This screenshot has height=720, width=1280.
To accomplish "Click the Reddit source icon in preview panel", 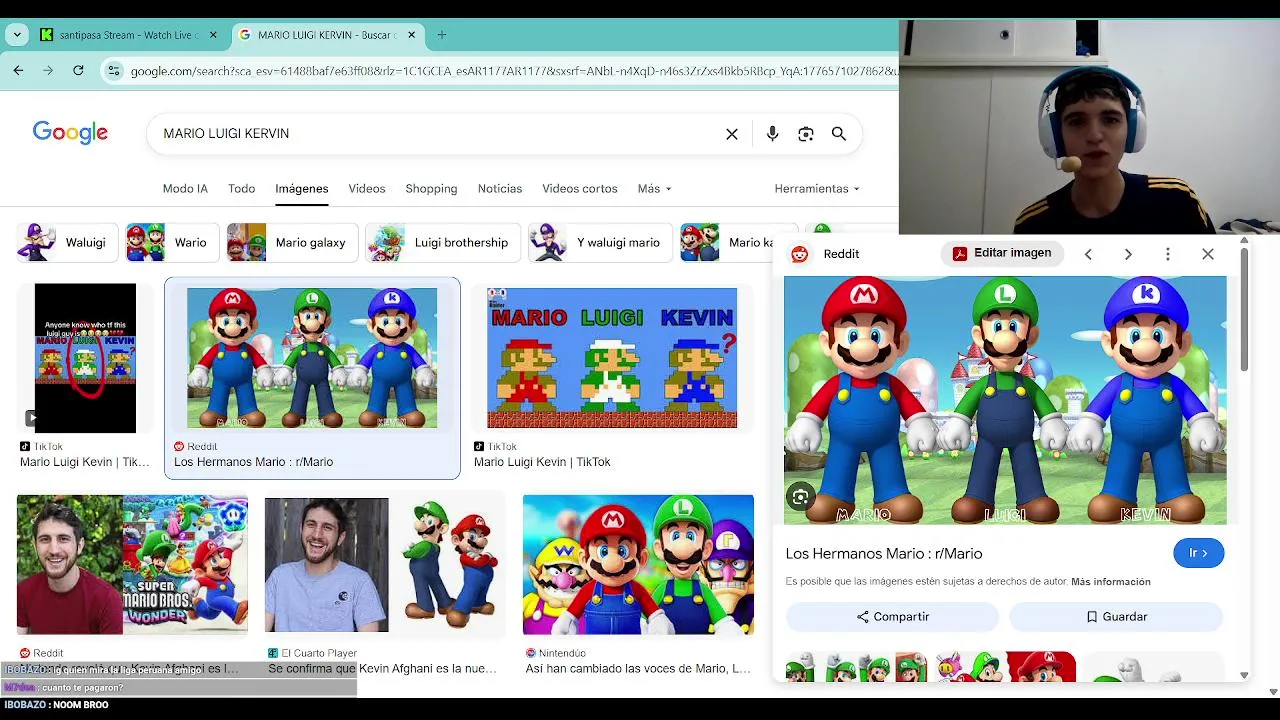I will 800,254.
